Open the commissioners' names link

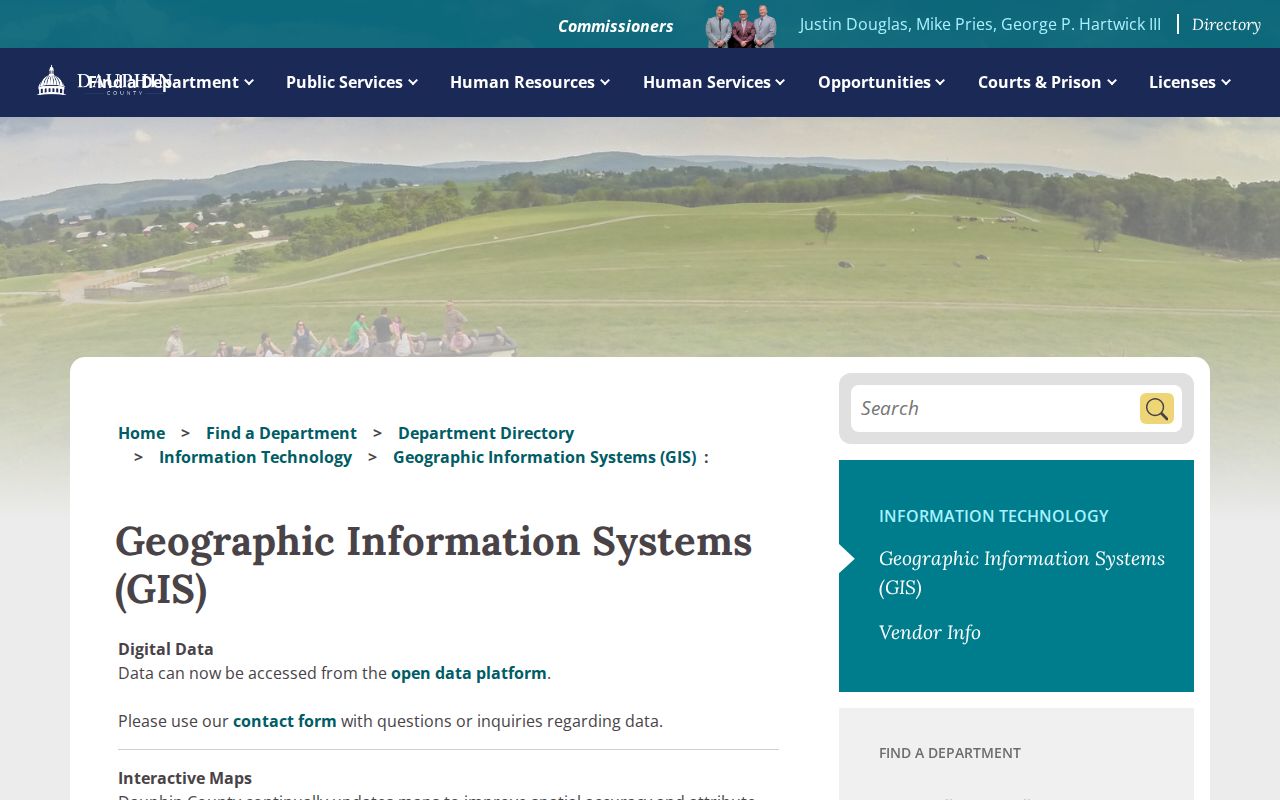tap(980, 24)
